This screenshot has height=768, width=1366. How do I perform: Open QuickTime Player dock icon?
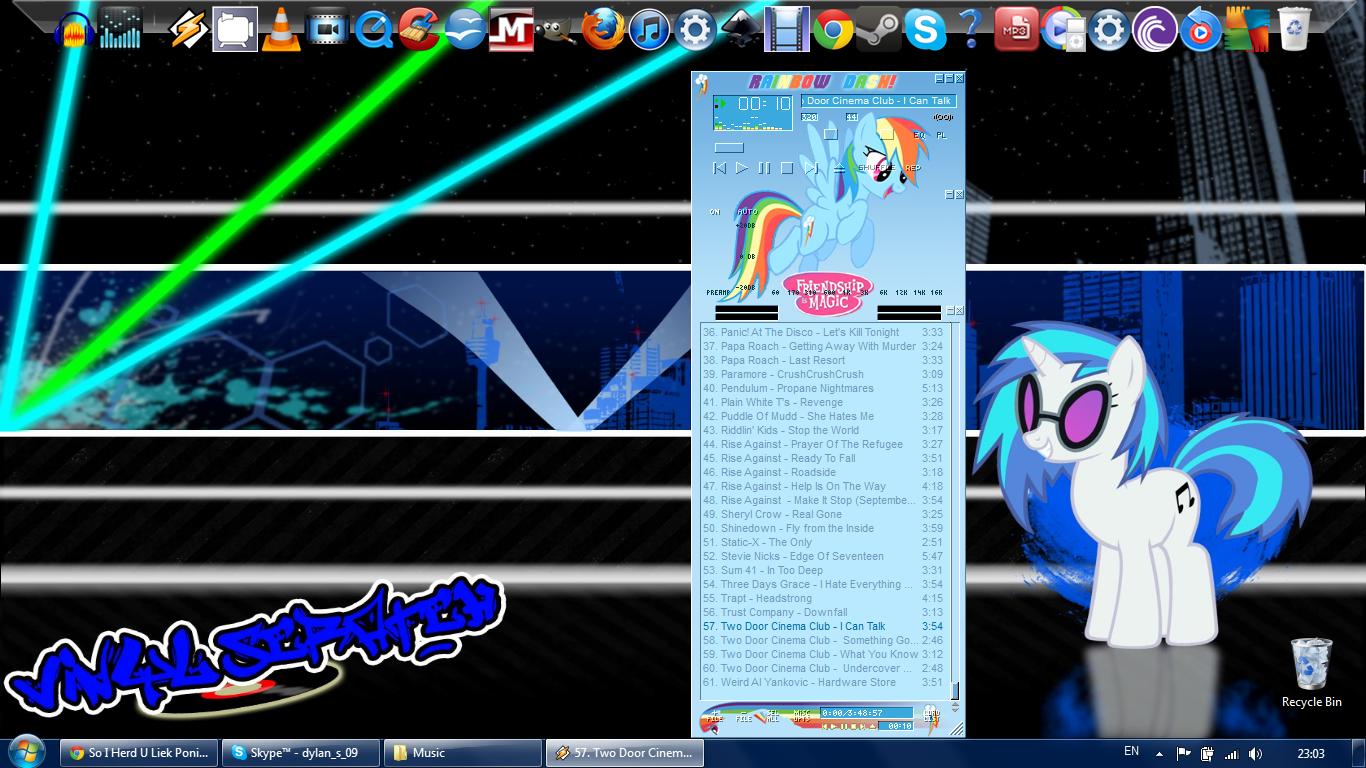pyautogui.click(x=374, y=30)
